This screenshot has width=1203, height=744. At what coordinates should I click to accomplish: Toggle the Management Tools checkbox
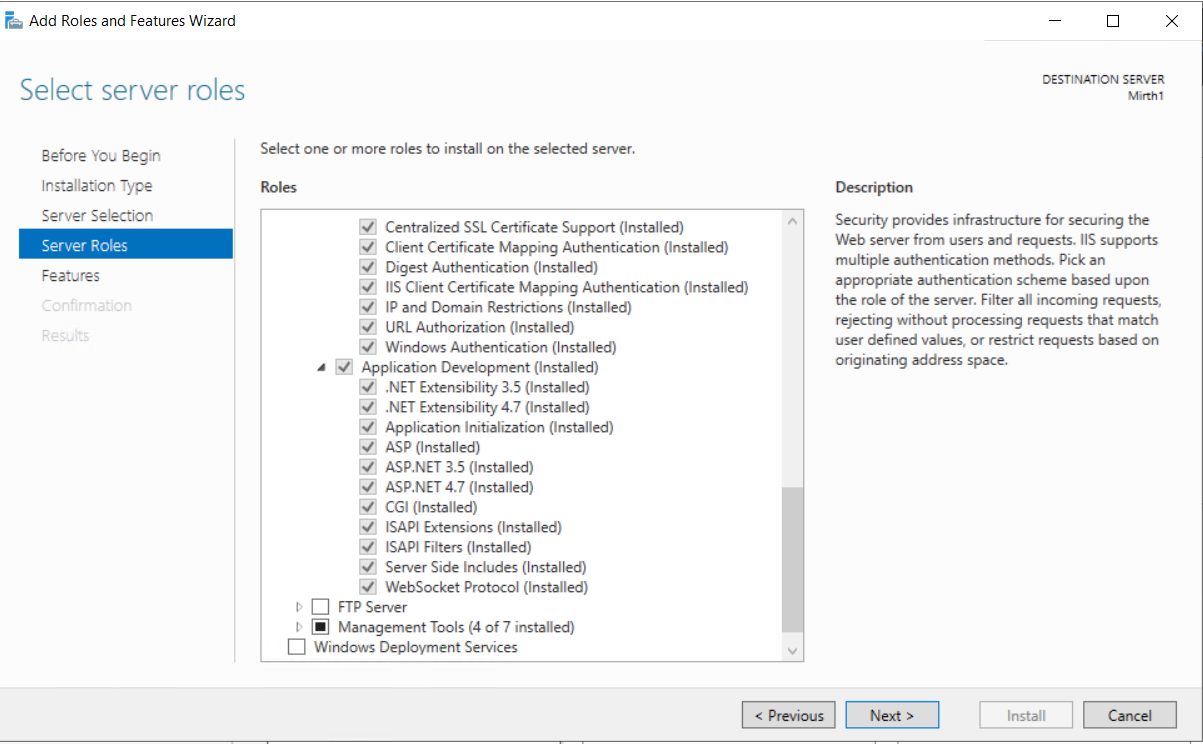point(320,627)
